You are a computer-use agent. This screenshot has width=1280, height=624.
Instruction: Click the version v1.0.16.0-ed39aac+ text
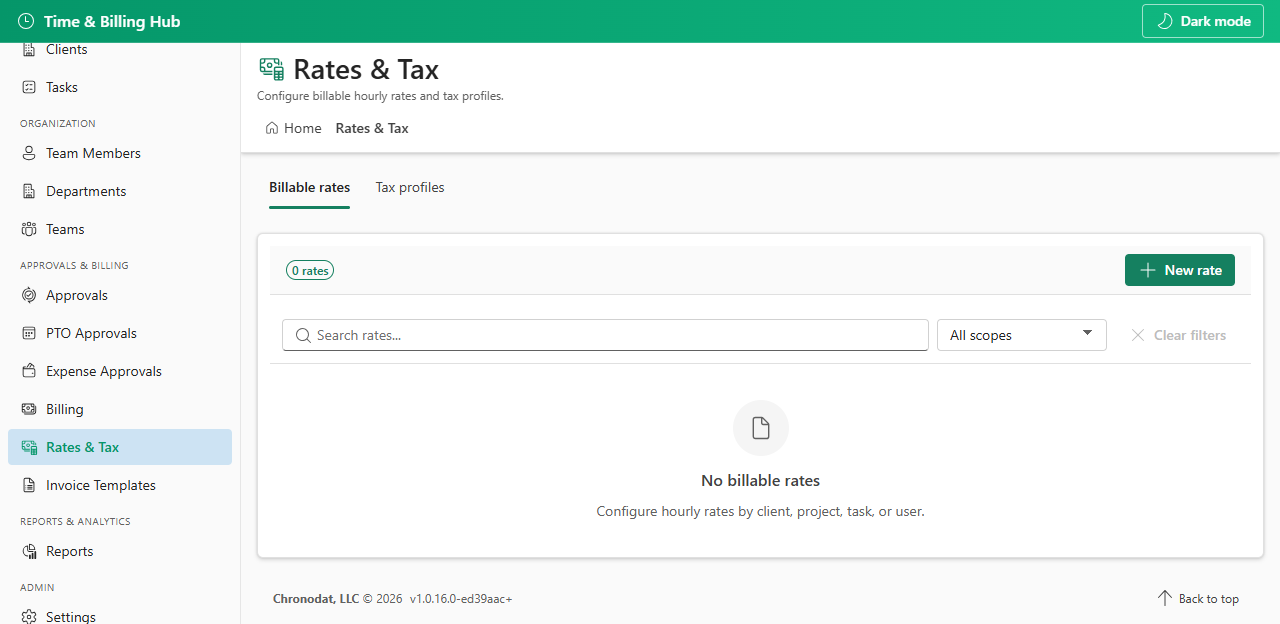pos(461,598)
